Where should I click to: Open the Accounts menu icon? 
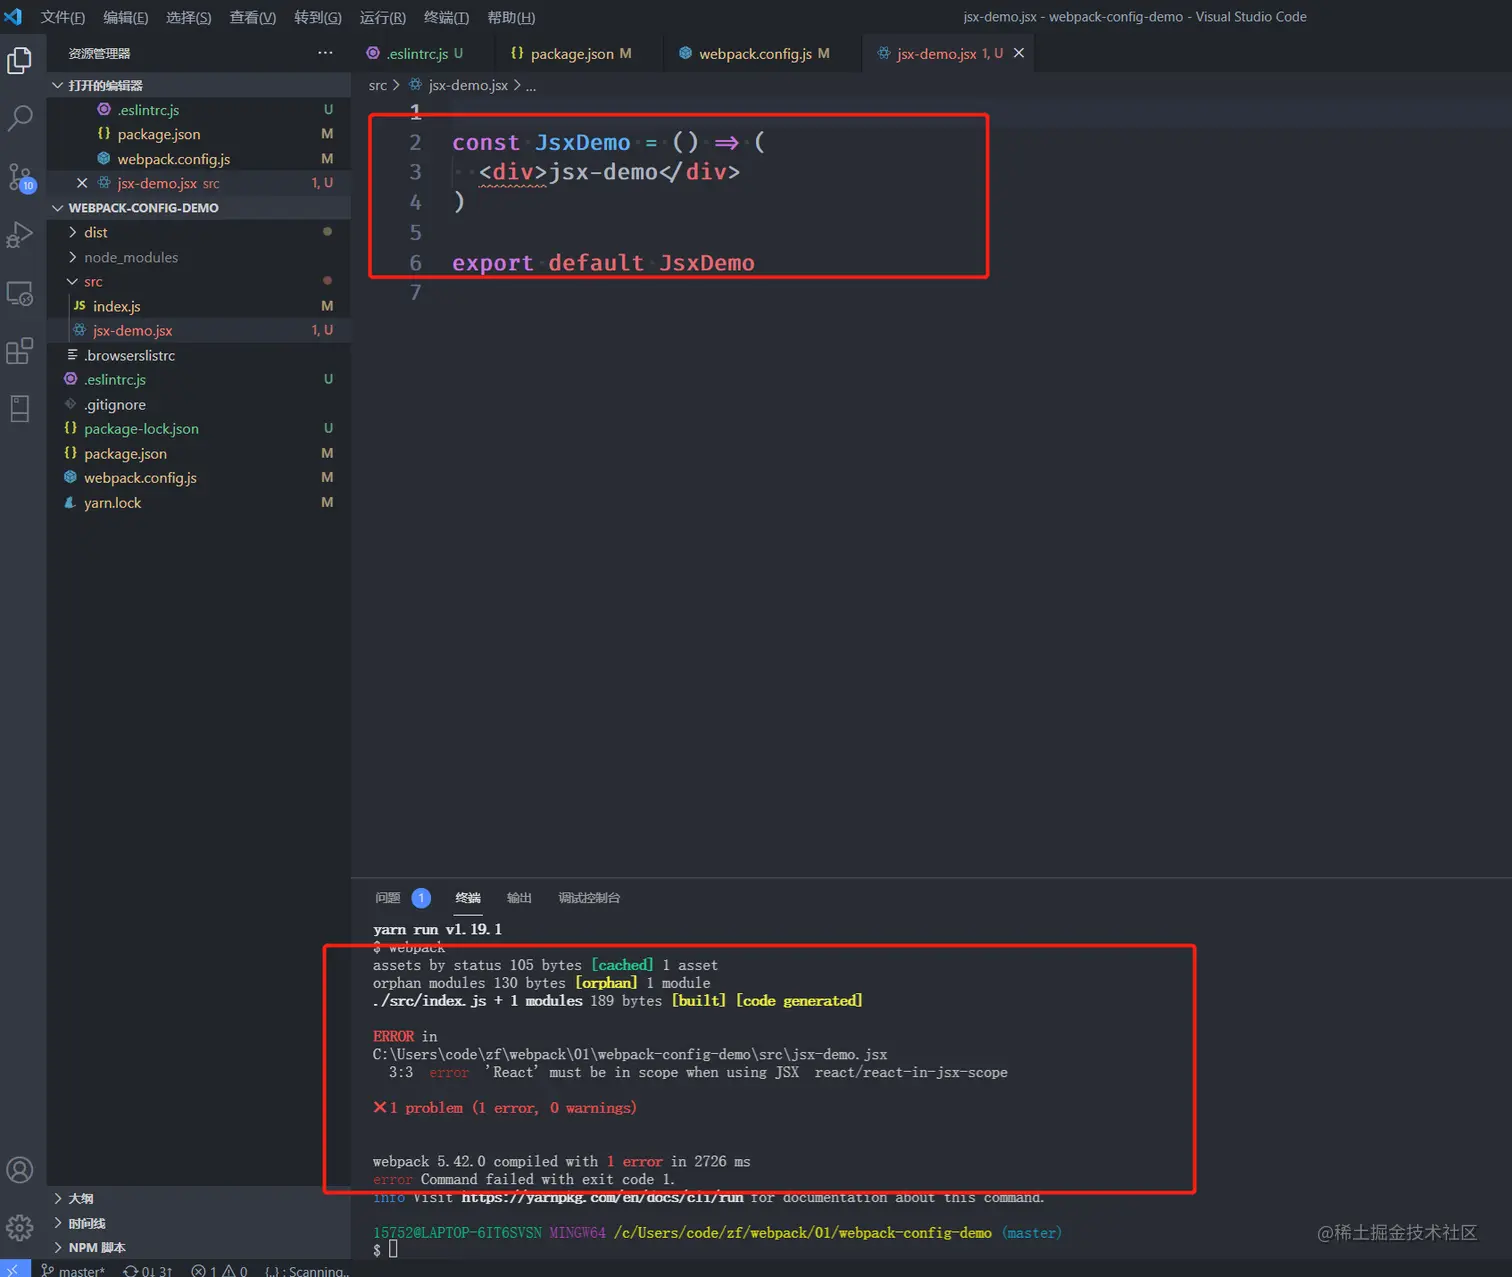point(20,1170)
